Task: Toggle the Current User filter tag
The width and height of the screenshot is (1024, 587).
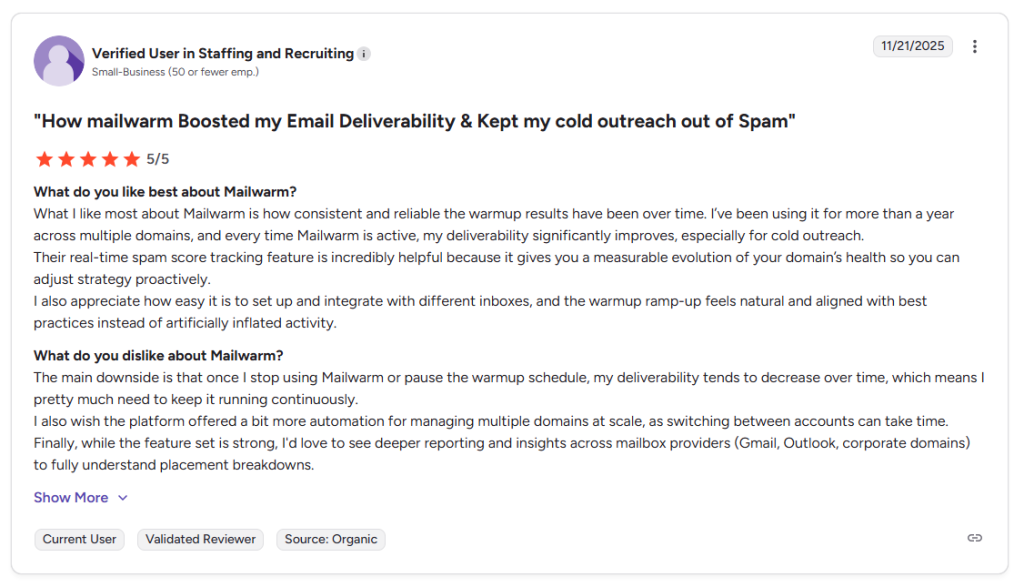Action: tap(79, 539)
